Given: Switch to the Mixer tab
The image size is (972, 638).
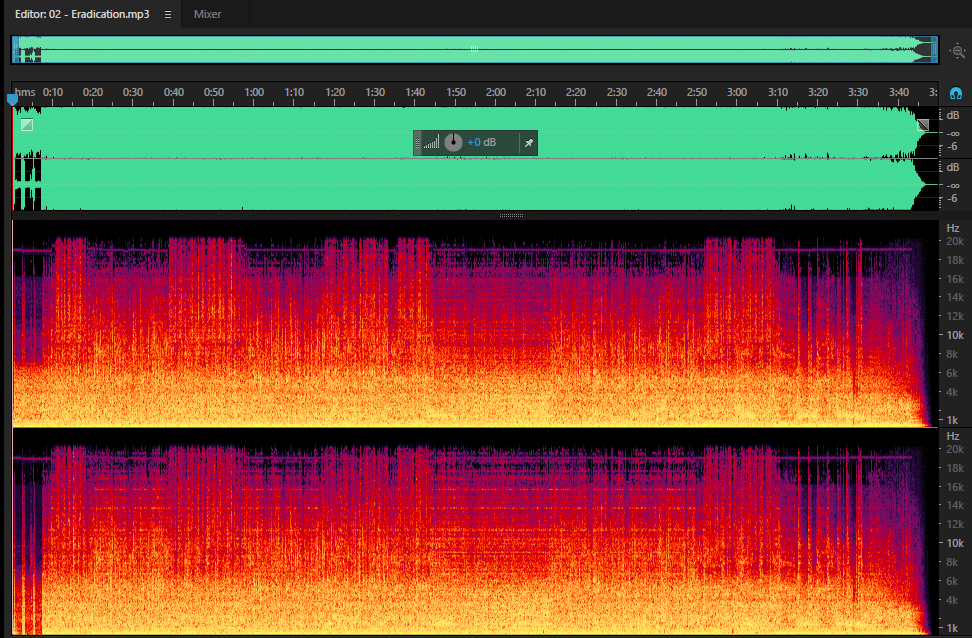Looking at the screenshot, I should point(207,14).
